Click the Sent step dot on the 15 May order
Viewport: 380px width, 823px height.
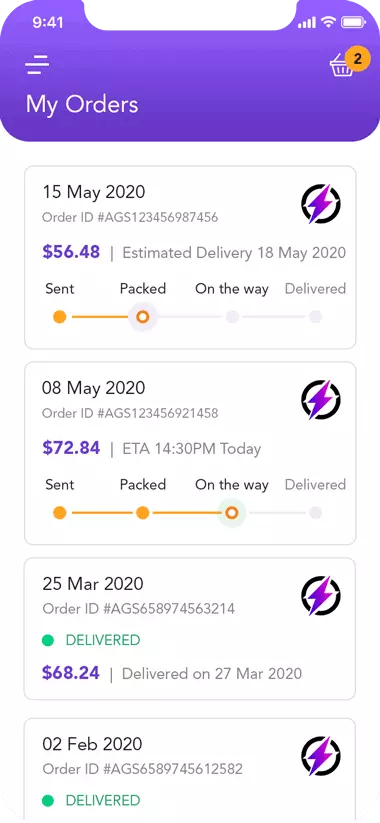tap(60, 317)
